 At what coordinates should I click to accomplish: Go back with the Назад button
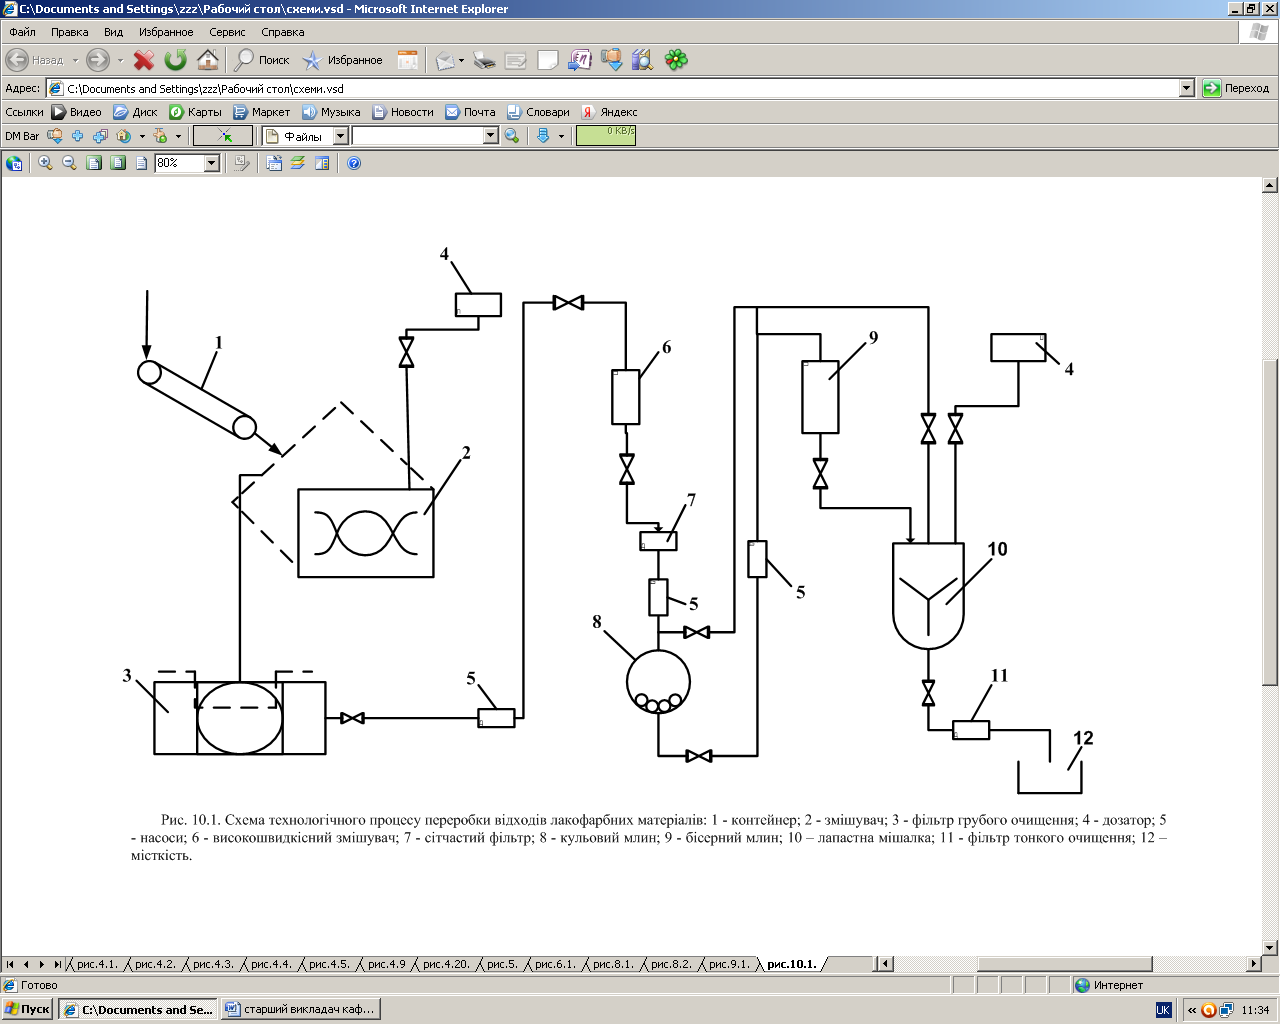tap(36, 60)
